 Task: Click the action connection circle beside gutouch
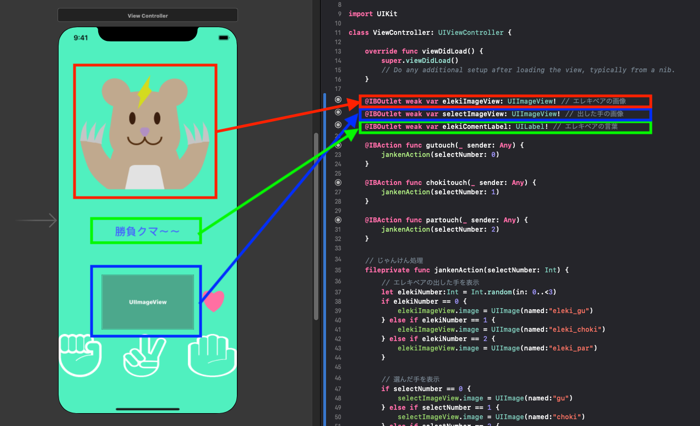pyautogui.click(x=338, y=145)
